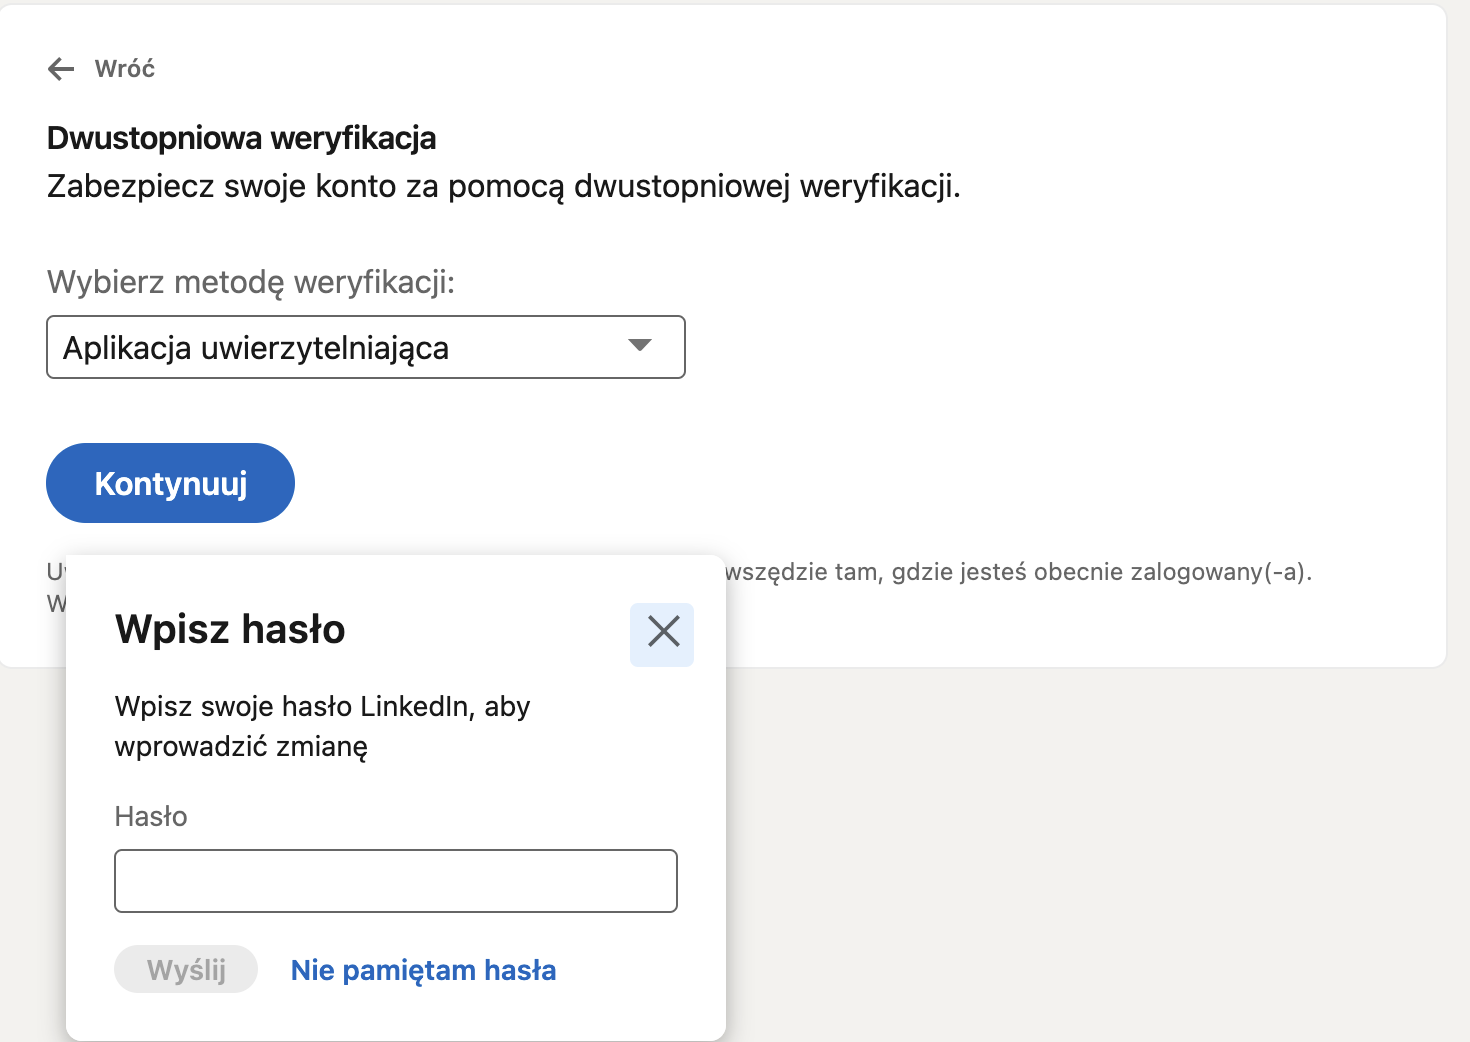Click the 'Wybierz metodę weryfikacji:' label
1470x1042 pixels.
(x=250, y=282)
